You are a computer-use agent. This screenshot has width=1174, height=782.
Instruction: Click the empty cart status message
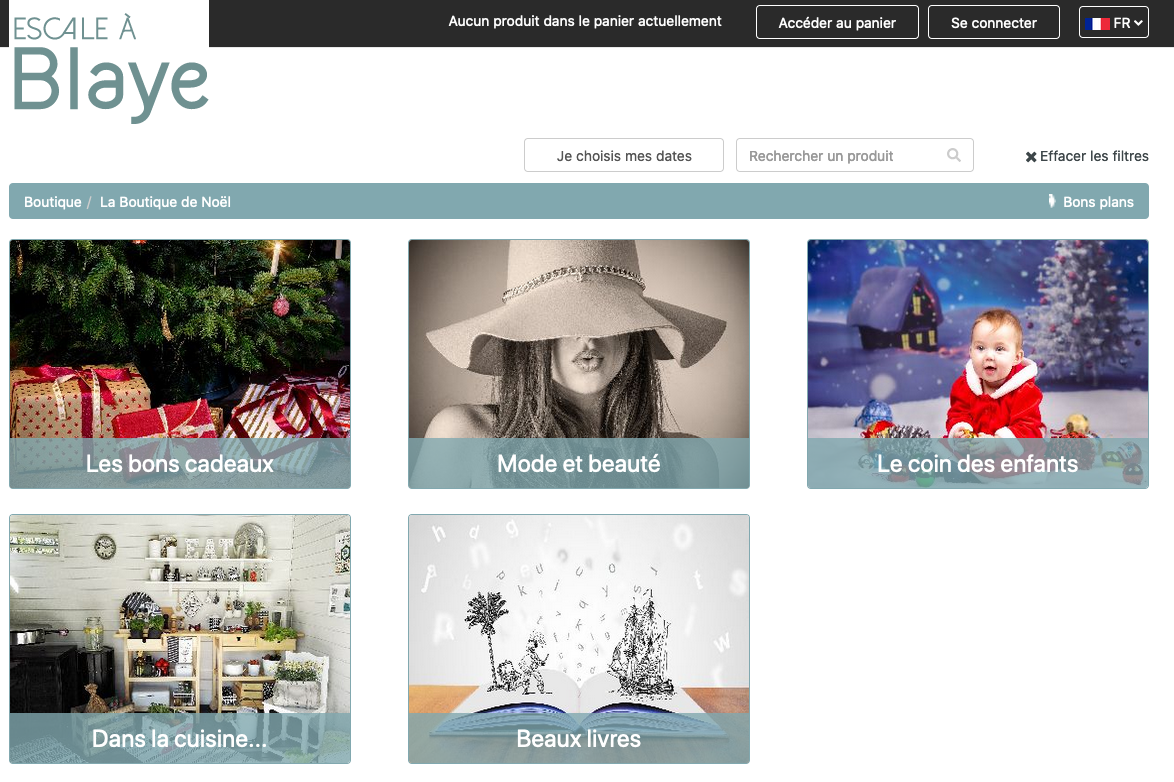[585, 21]
